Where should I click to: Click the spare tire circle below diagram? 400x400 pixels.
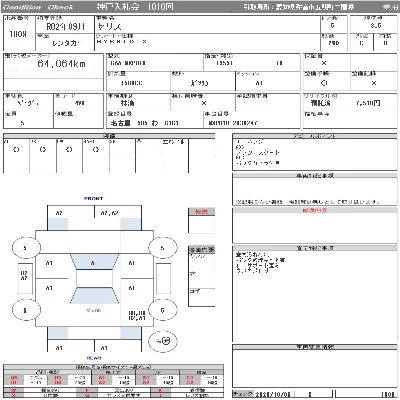click(163, 341)
